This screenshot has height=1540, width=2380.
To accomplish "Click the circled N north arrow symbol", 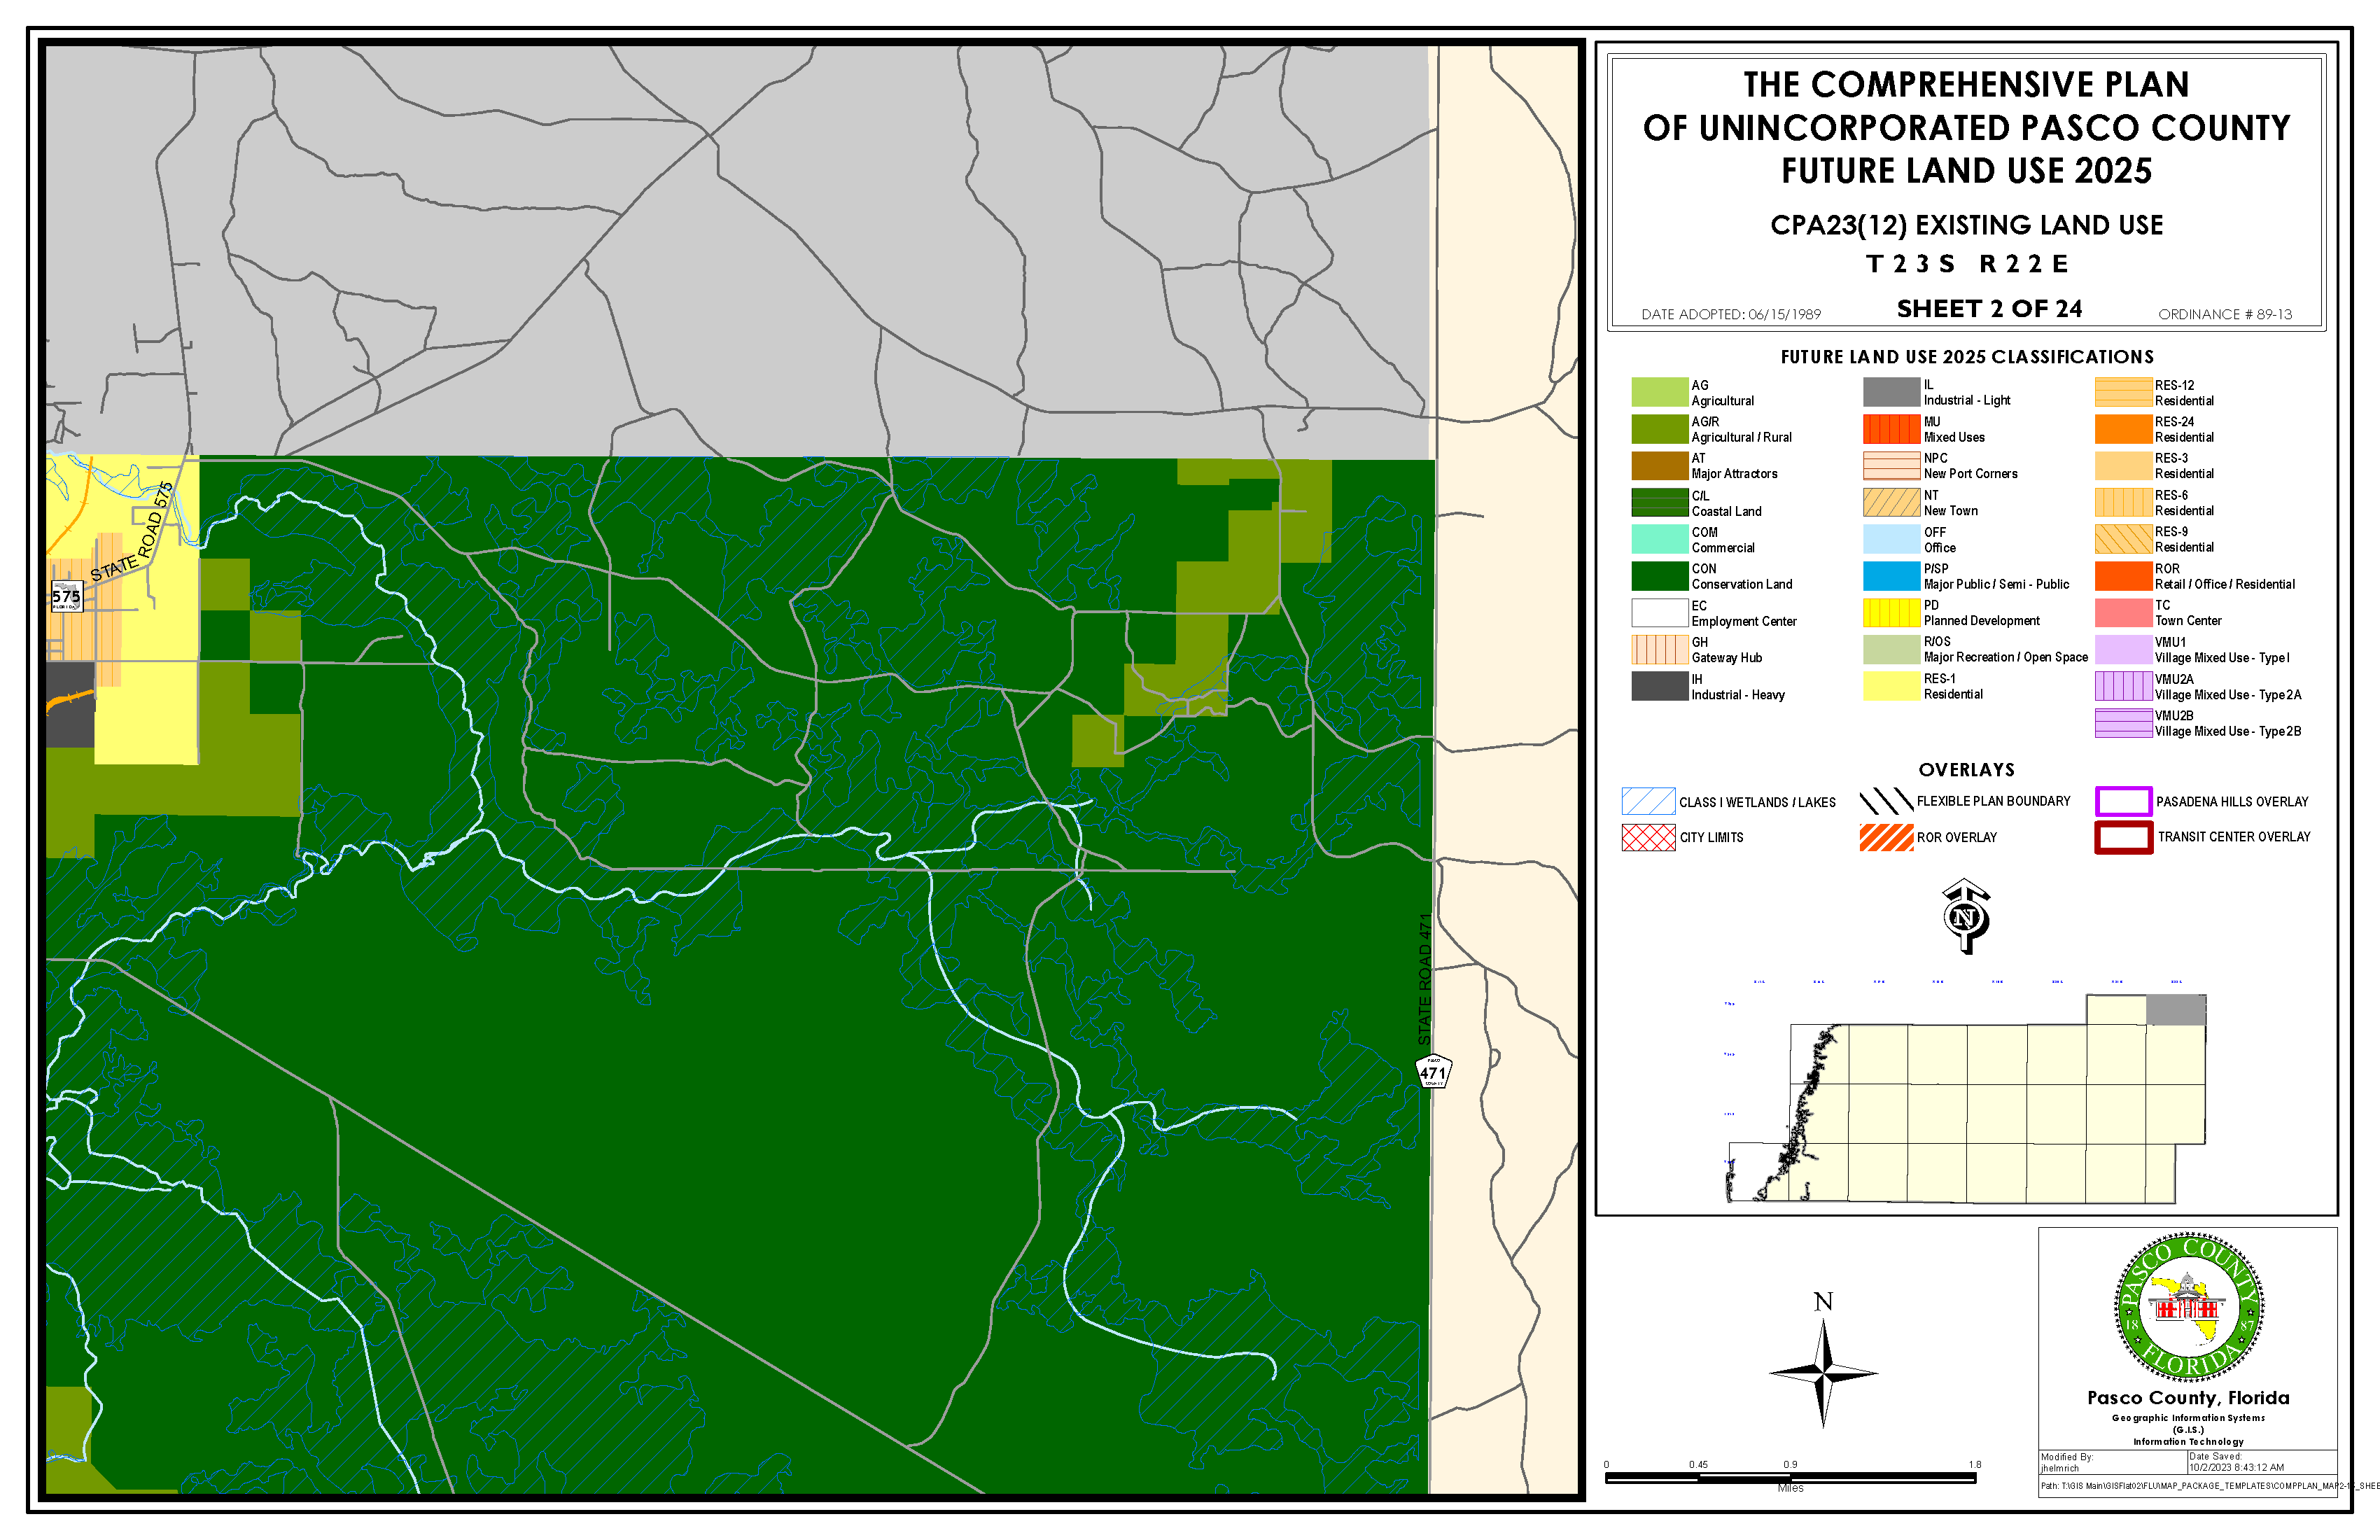I will [x=1965, y=916].
